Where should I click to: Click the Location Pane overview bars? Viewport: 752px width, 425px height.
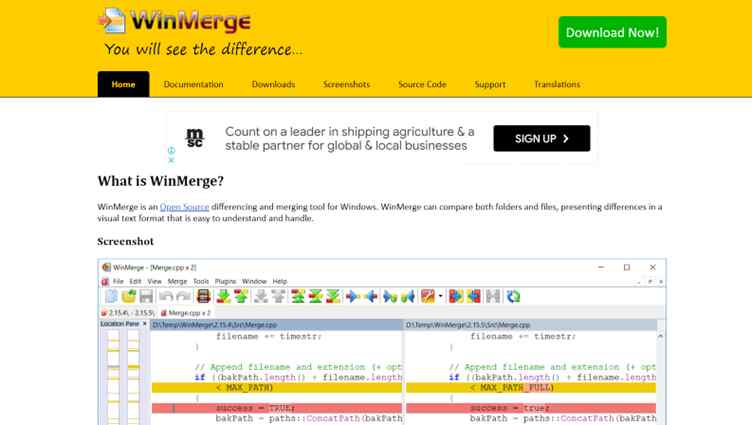point(124,377)
